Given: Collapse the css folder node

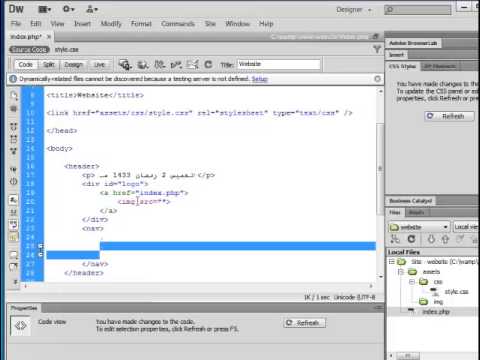Looking at the screenshot, I should tap(412, 282).
